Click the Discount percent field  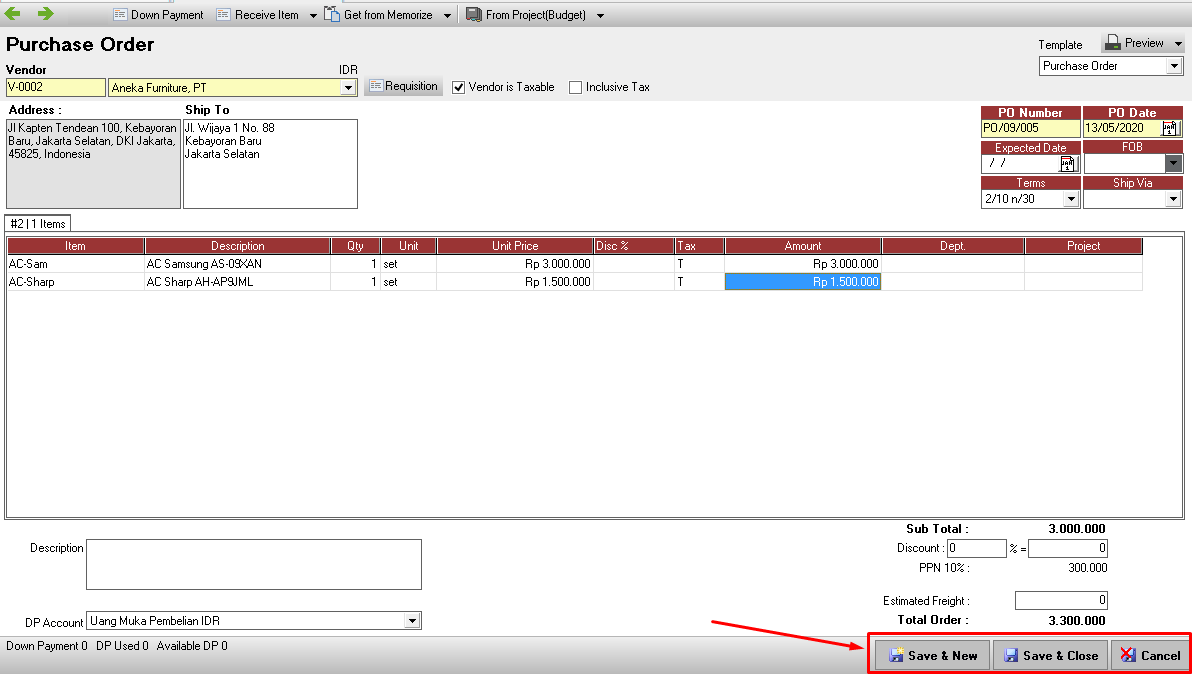pyautogui.click(x=977, y=548)
